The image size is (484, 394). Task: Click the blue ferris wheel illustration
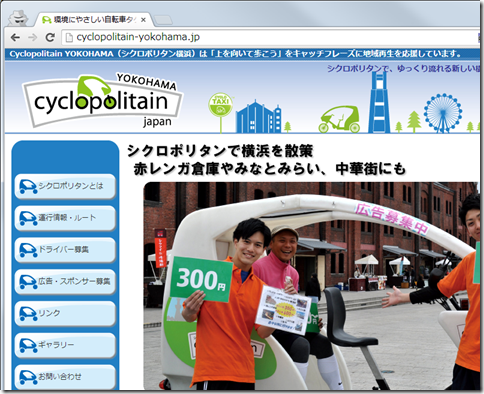click(x=443, y=113)
